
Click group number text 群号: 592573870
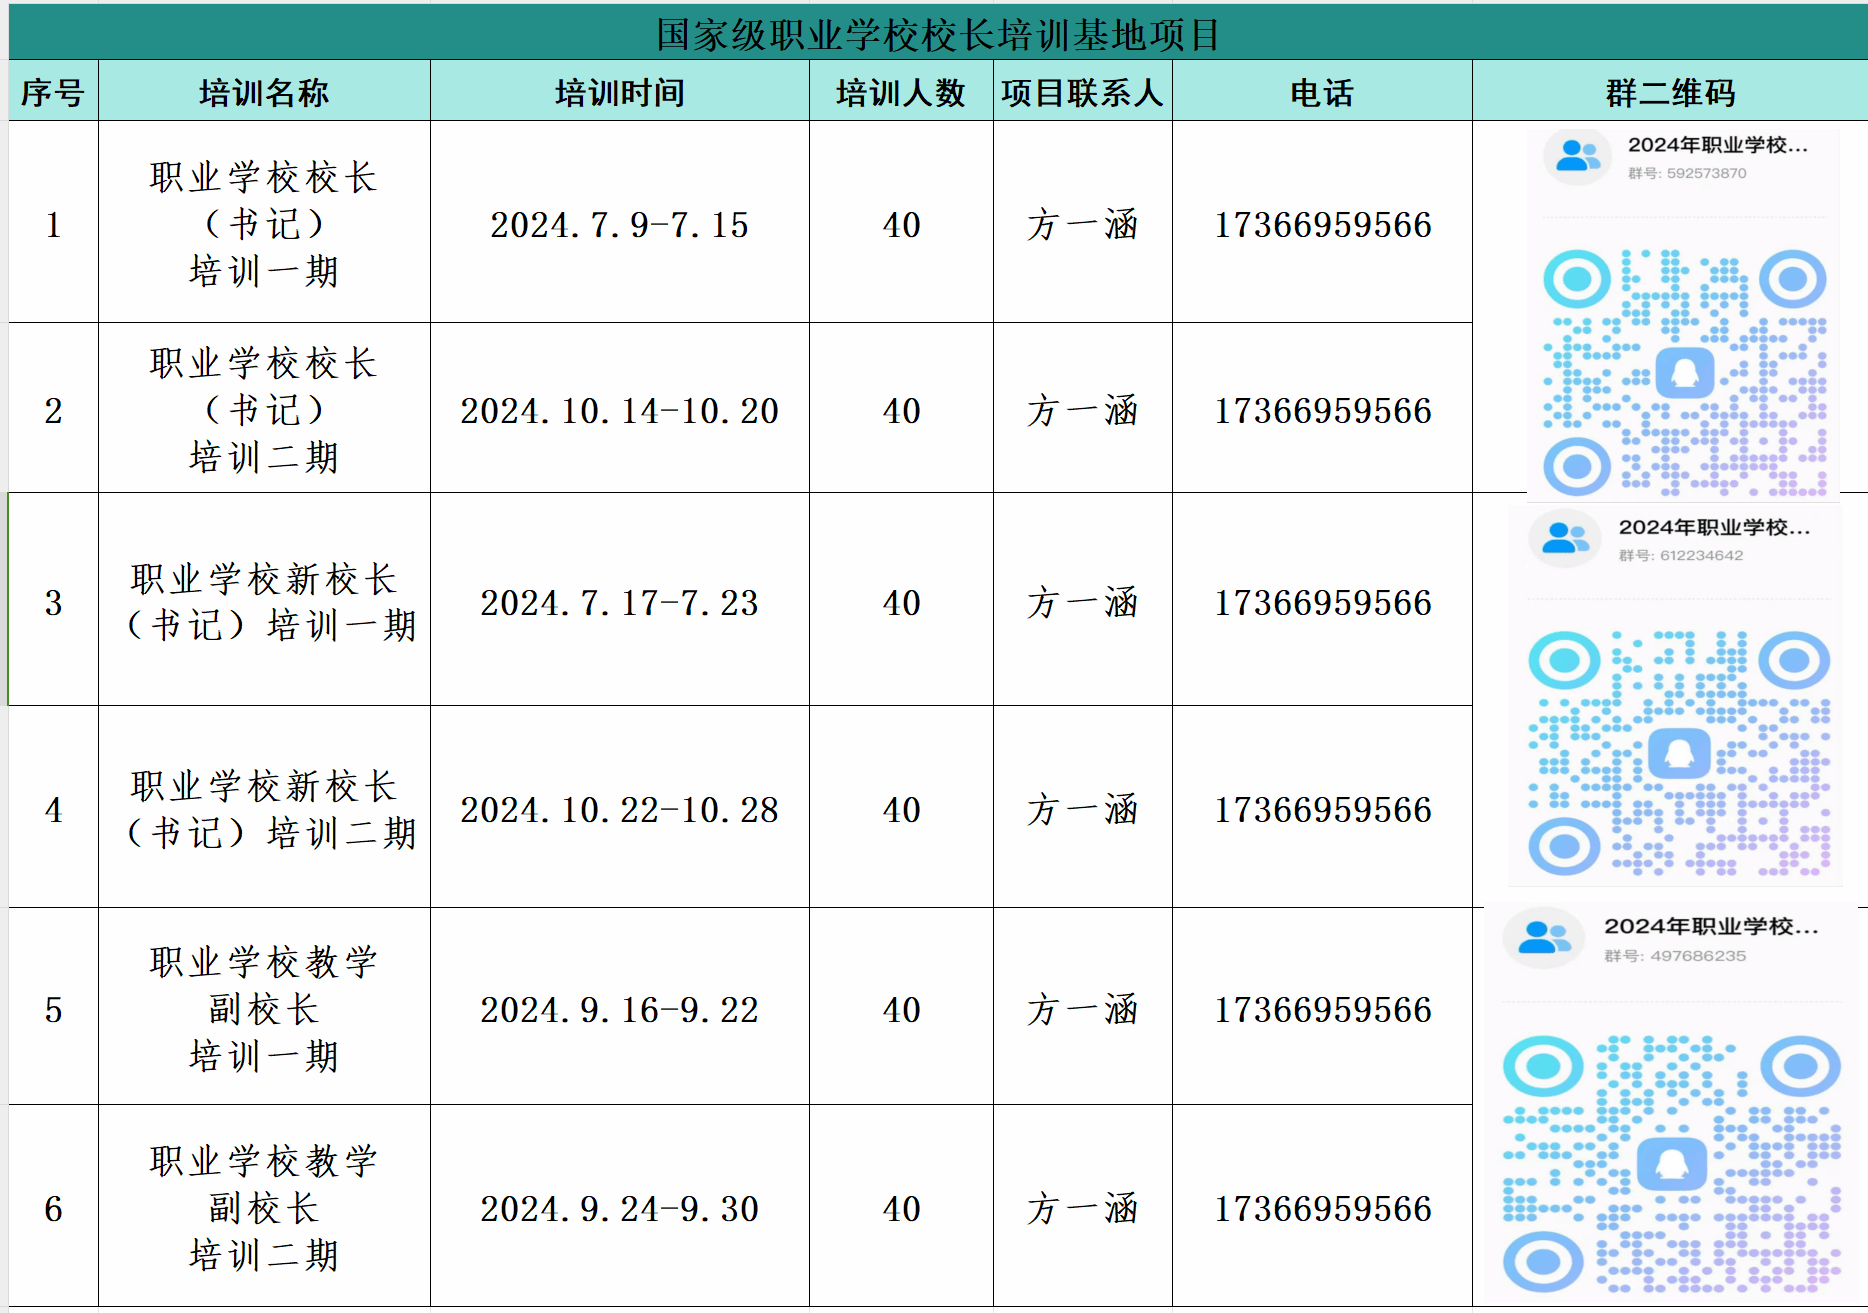(x=1687, y=173)
